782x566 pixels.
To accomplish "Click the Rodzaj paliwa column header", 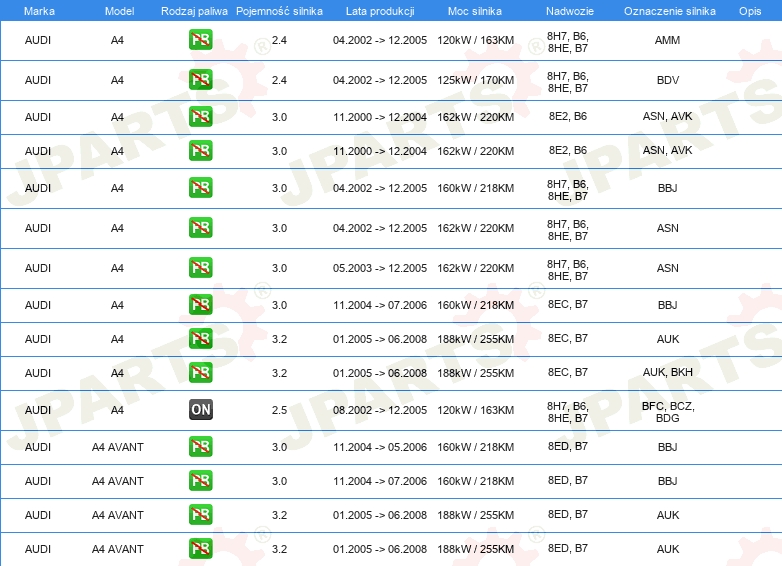I will pyautogui.click(x=194, y=11).
